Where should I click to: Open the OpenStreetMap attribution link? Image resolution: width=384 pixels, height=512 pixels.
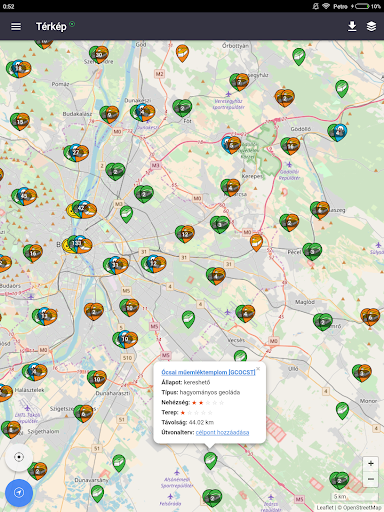pos(363,508)
